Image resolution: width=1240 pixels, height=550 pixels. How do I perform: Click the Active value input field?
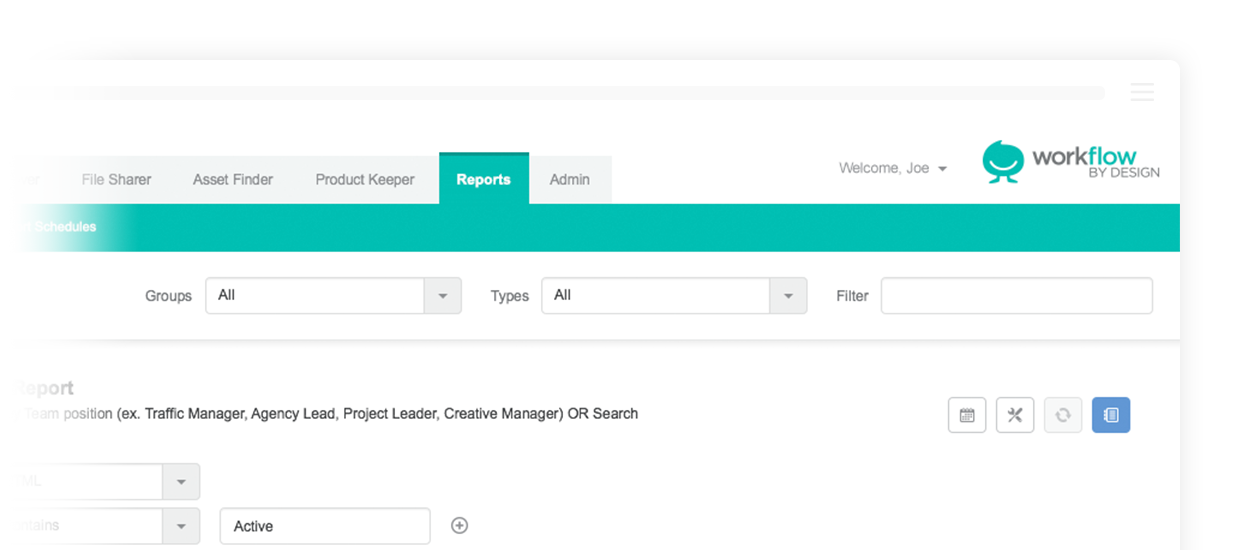(x=325, y=526)
